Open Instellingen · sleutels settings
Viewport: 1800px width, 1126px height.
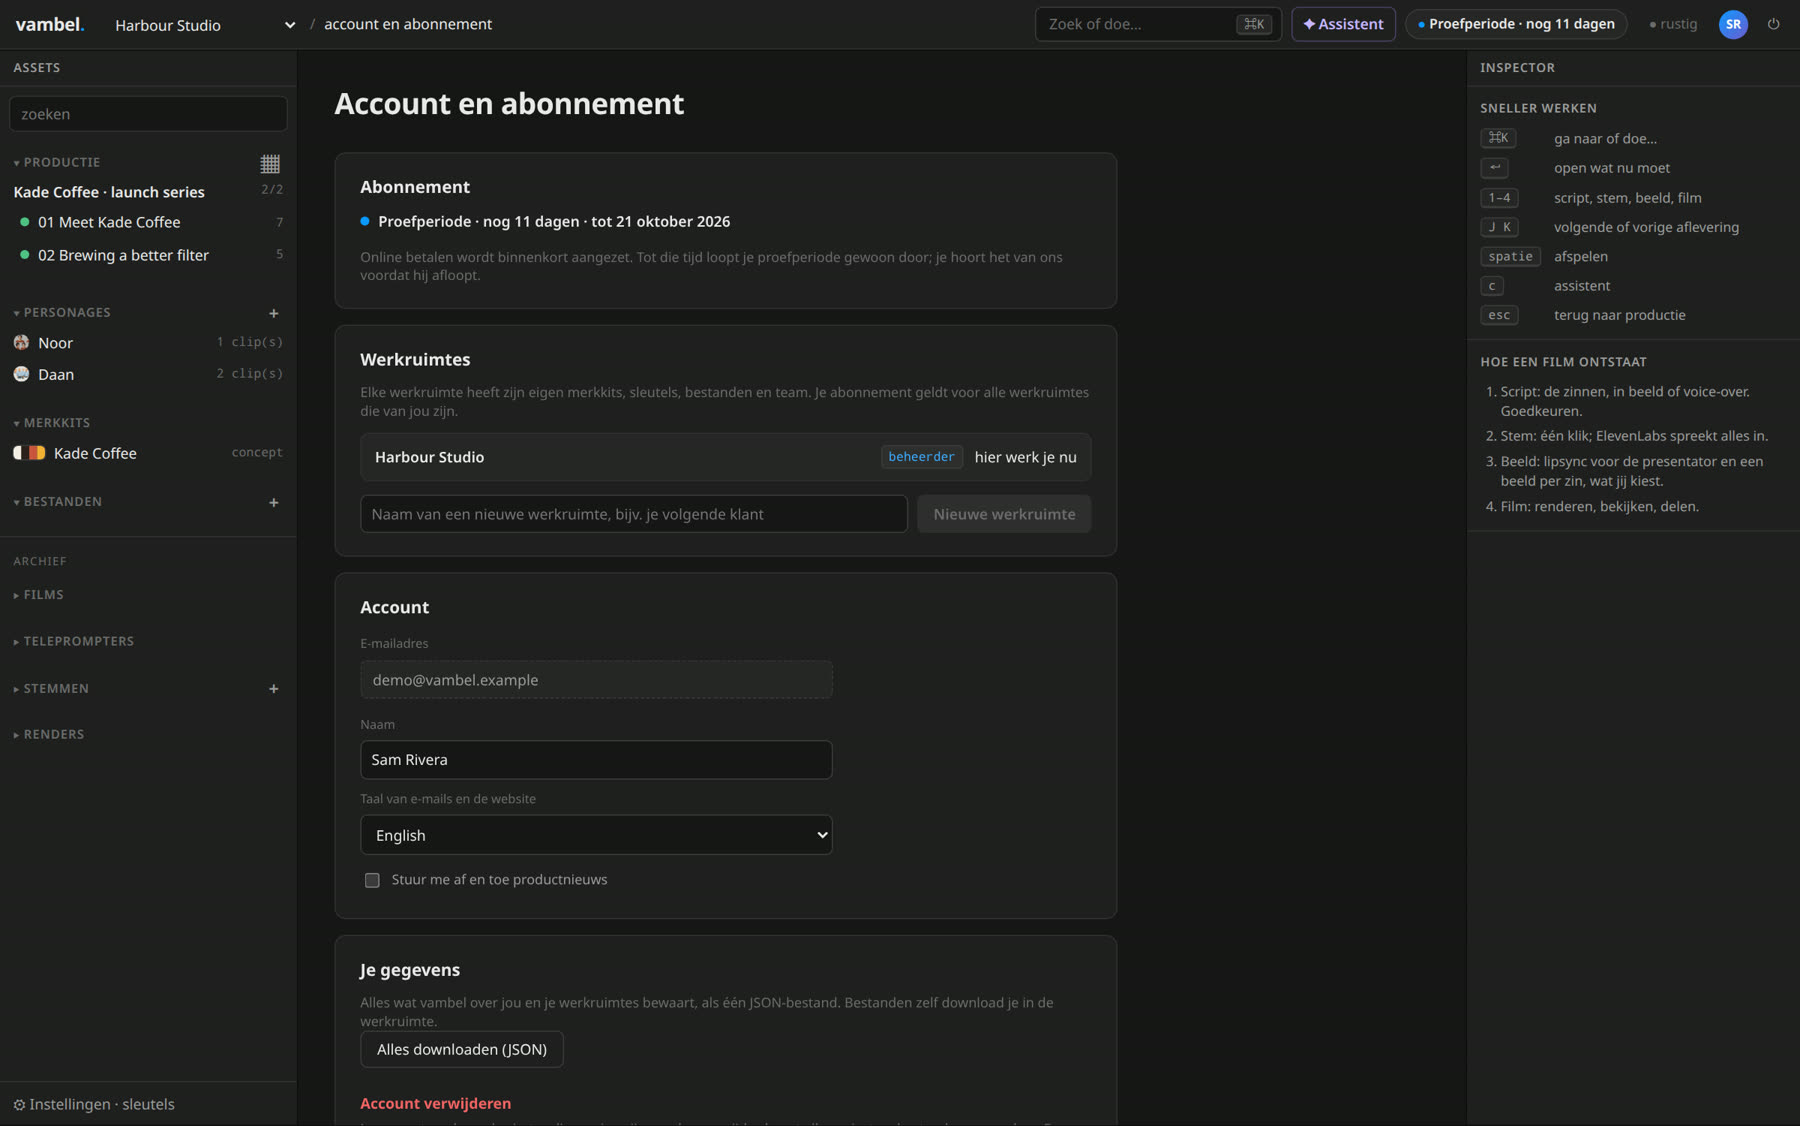click(94, 1104)
